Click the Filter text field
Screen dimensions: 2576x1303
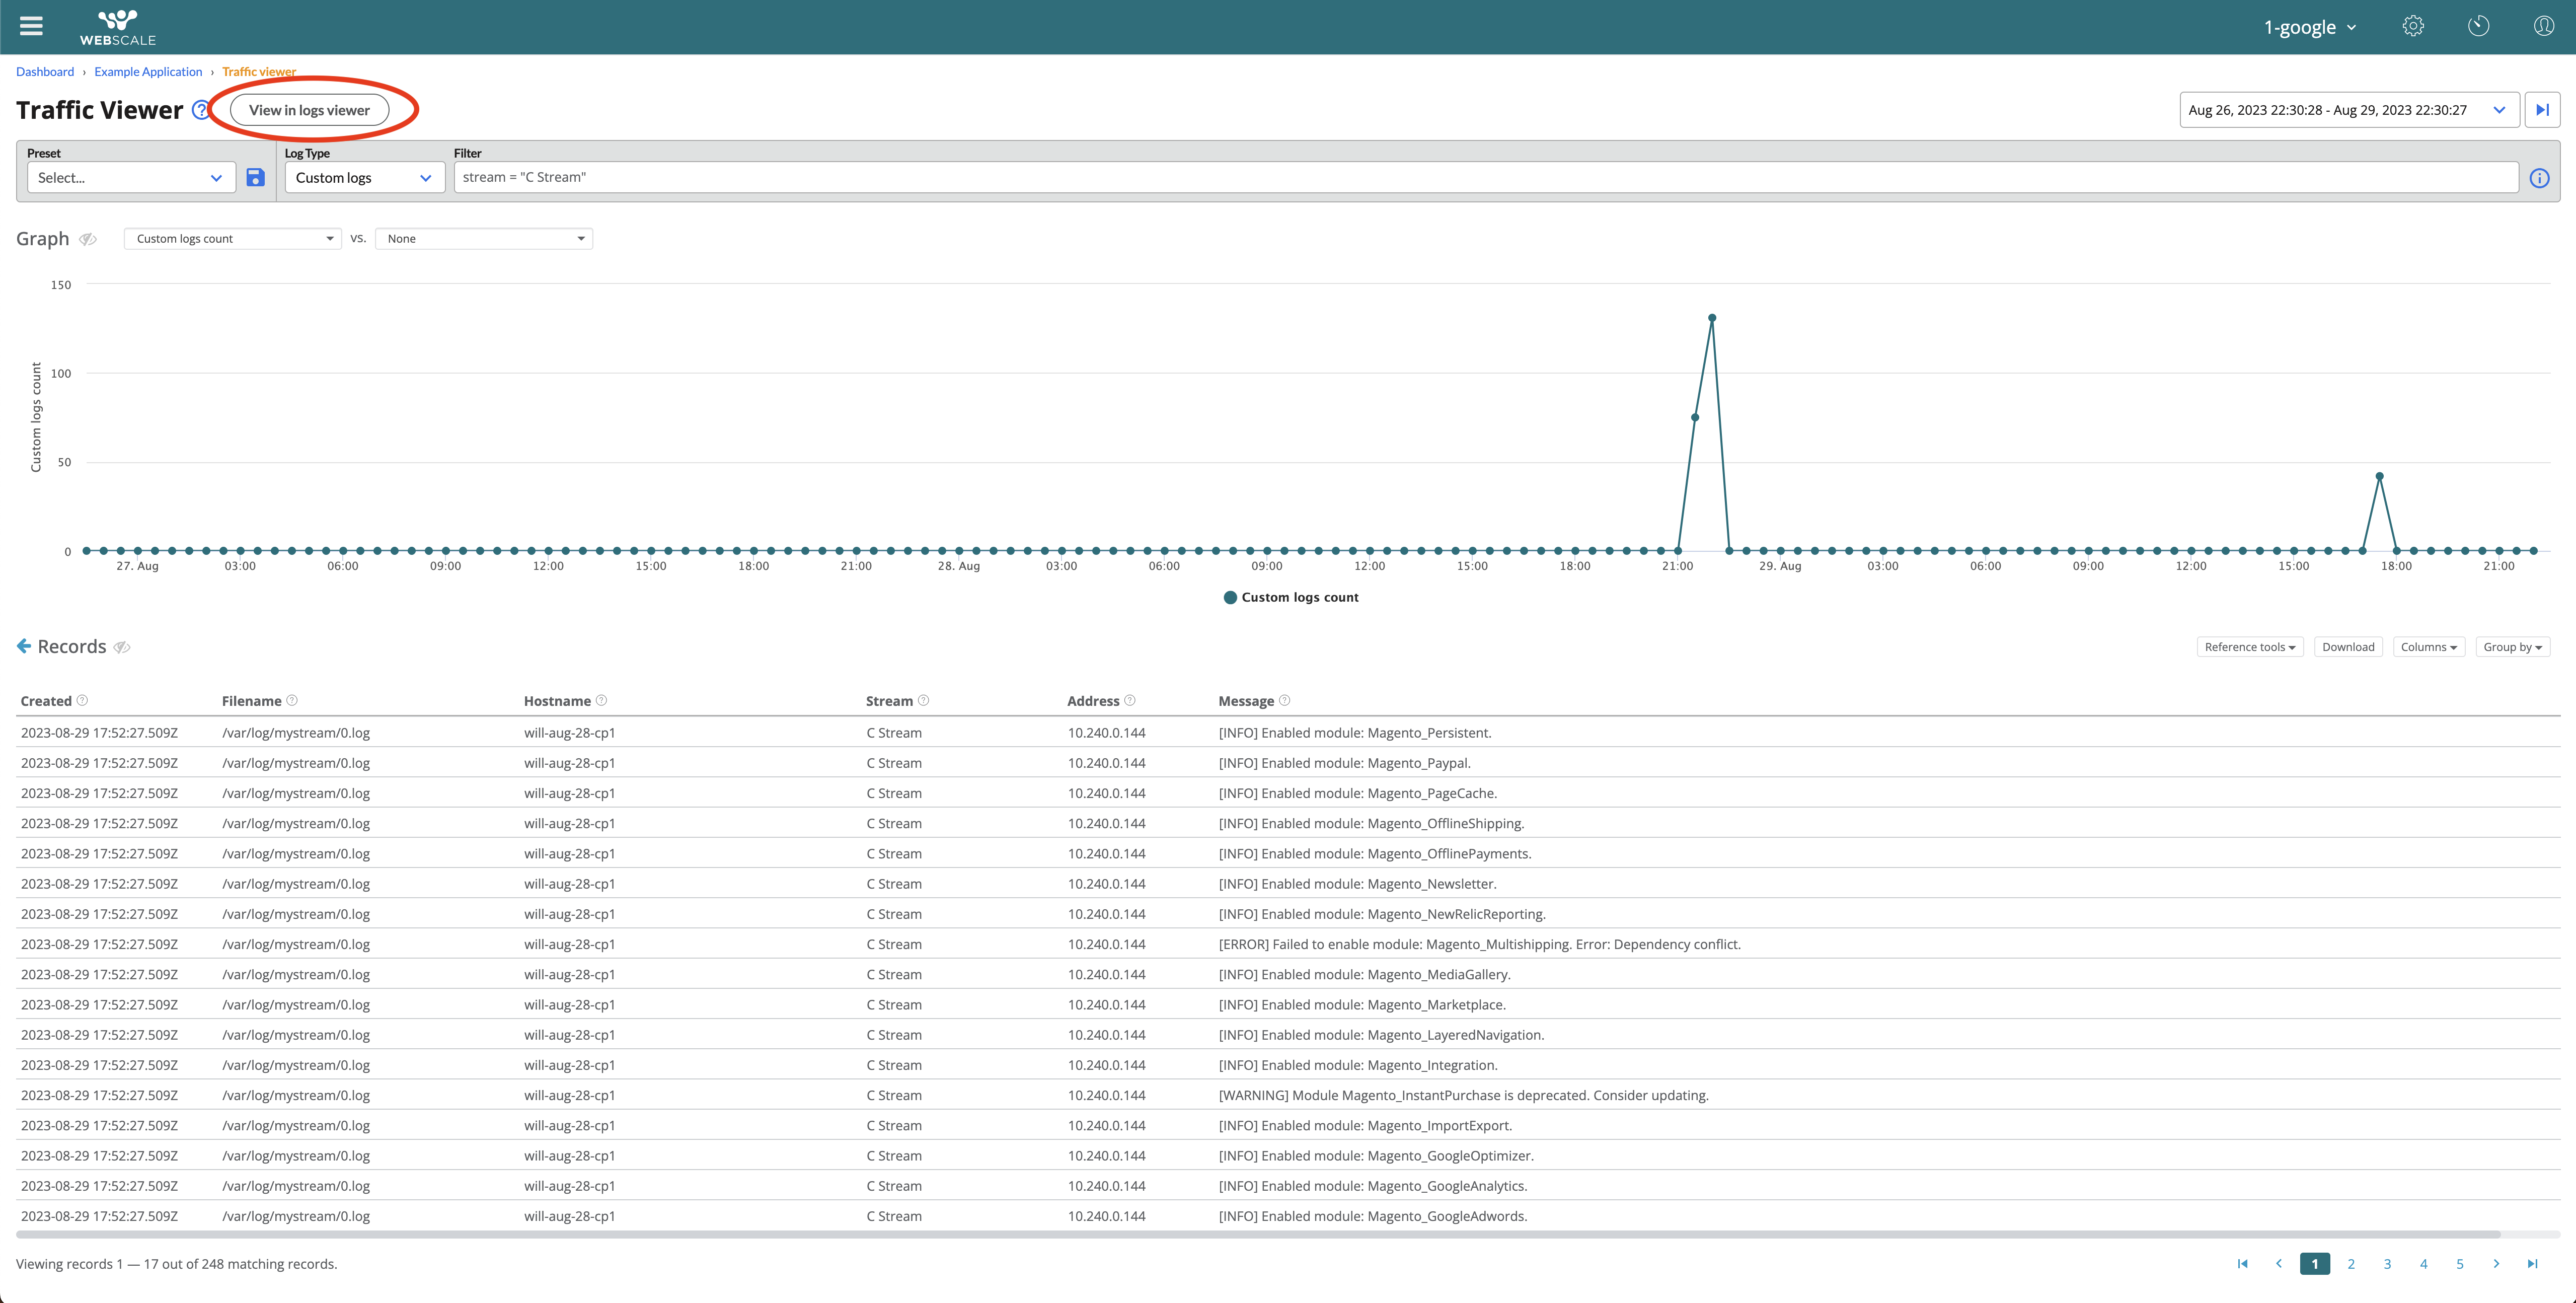pos(1485,178)
